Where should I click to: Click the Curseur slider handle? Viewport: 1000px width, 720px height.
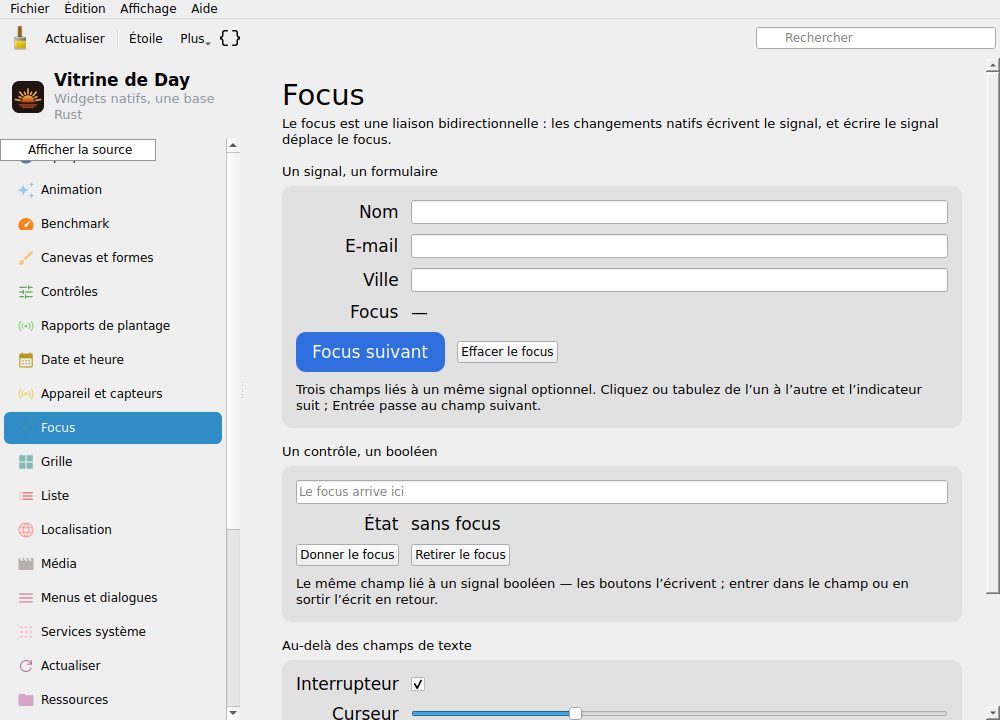tap(575, 713)
